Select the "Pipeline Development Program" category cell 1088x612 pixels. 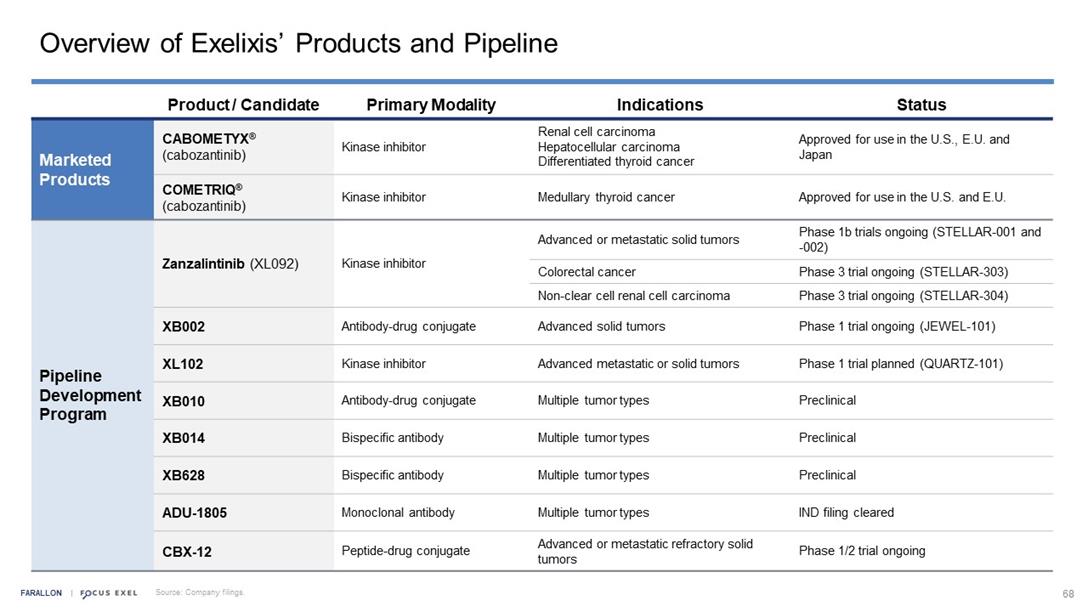pyautogui.click(x=90, y=395)
